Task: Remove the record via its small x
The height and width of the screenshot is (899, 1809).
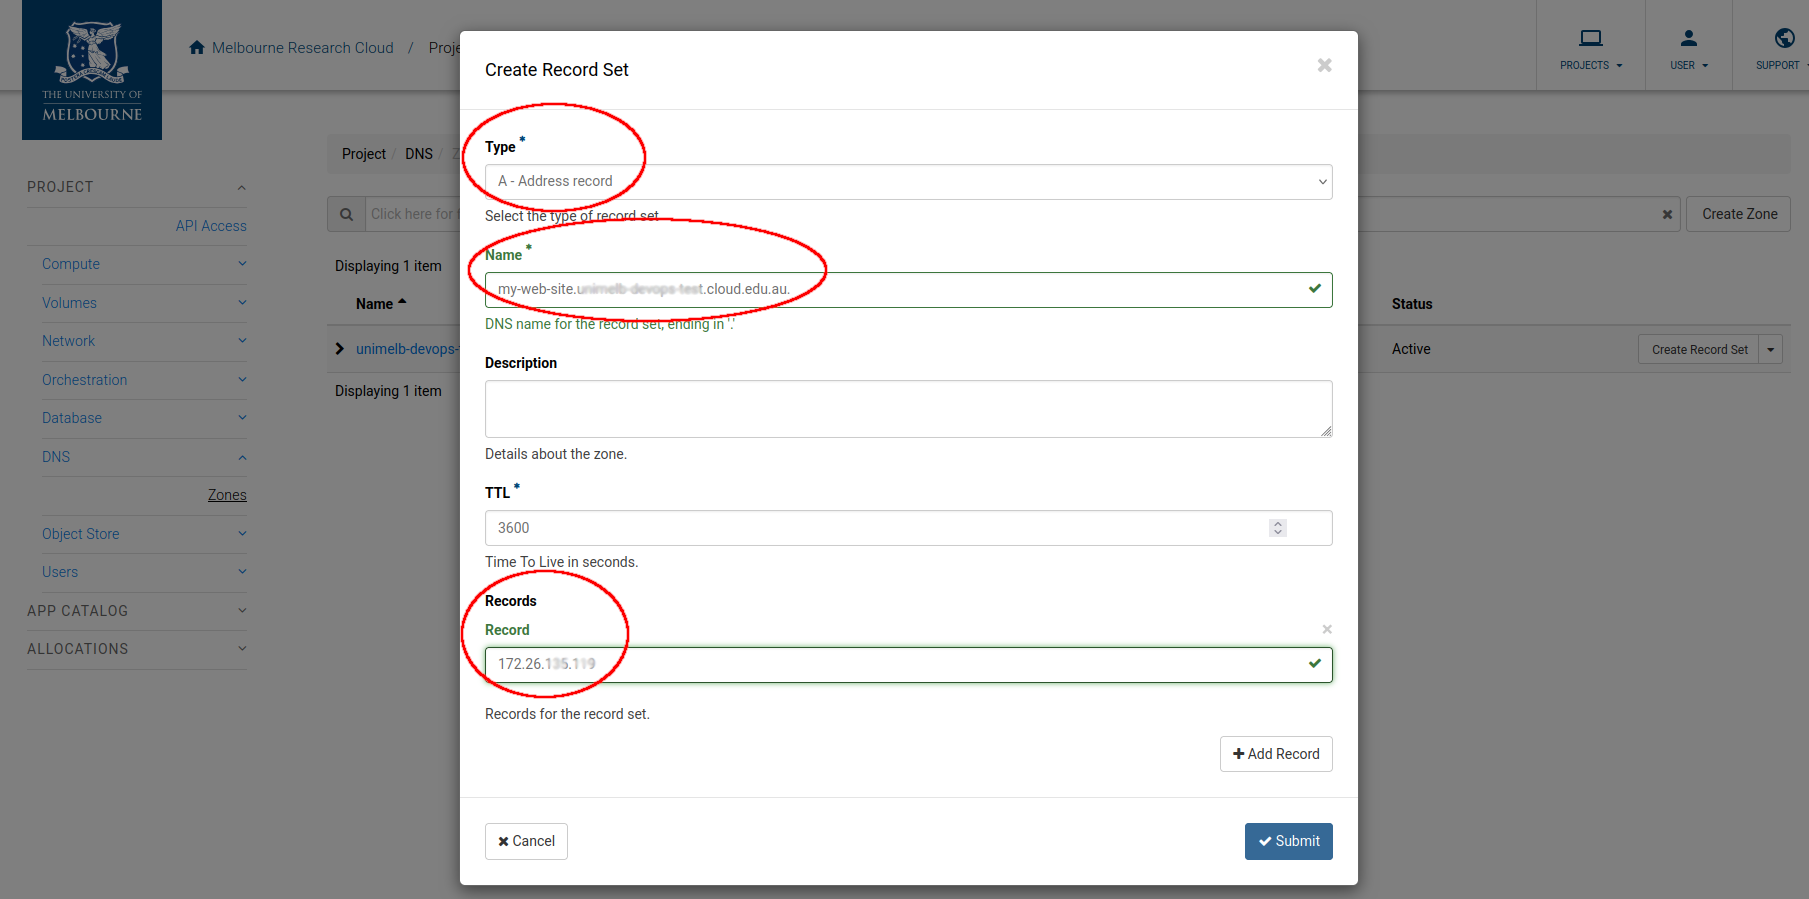Action: (x=1327, y=629)
